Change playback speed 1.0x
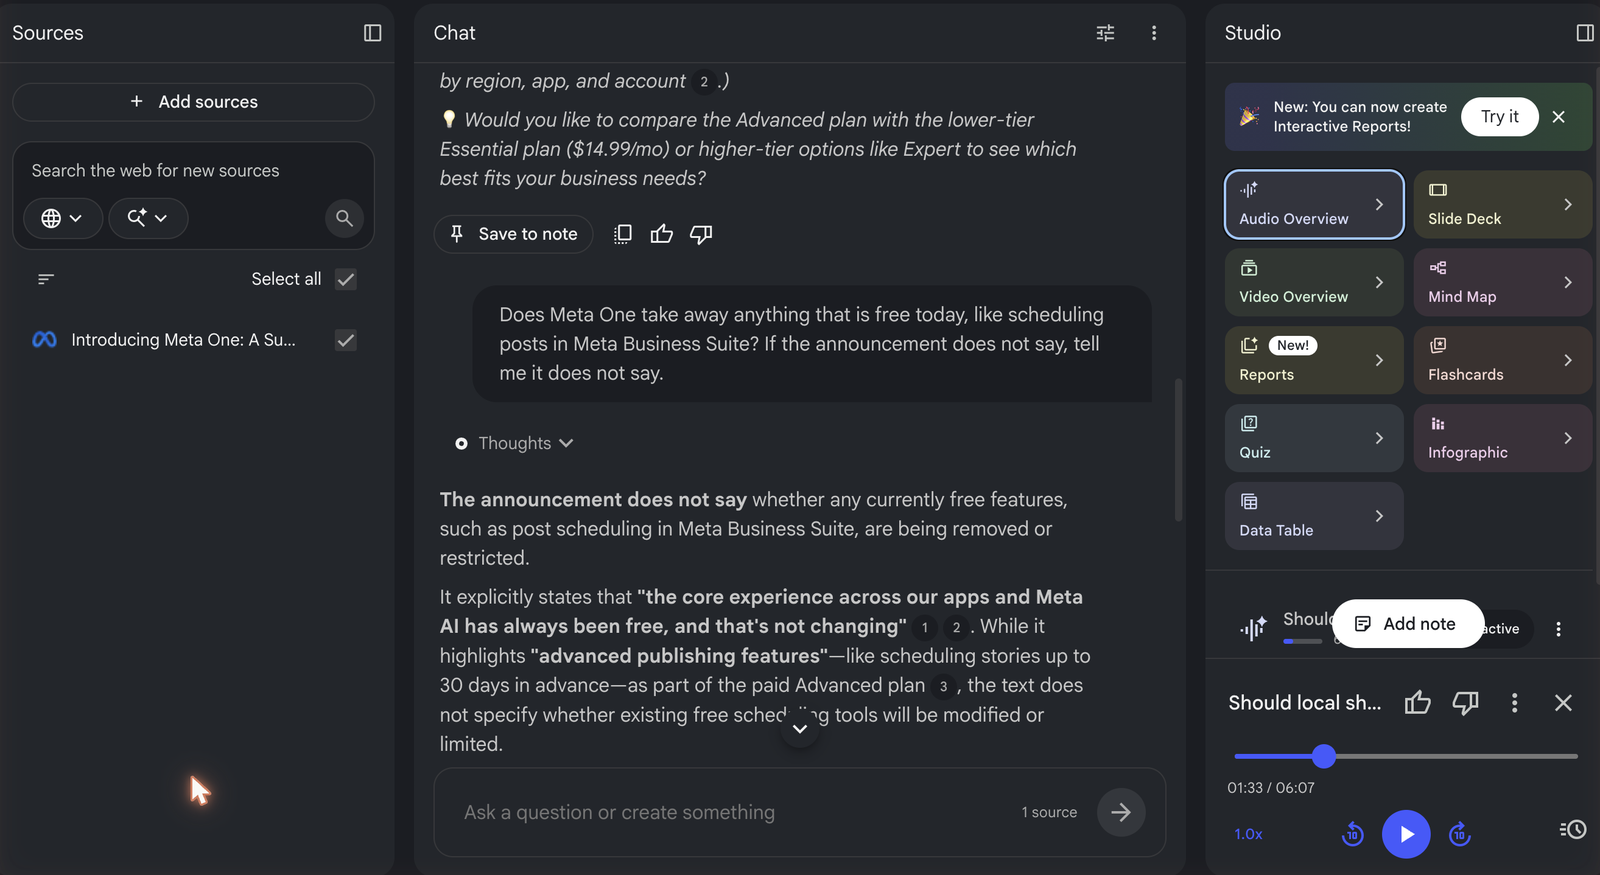1600x875 pixels. coord(1248,834)
